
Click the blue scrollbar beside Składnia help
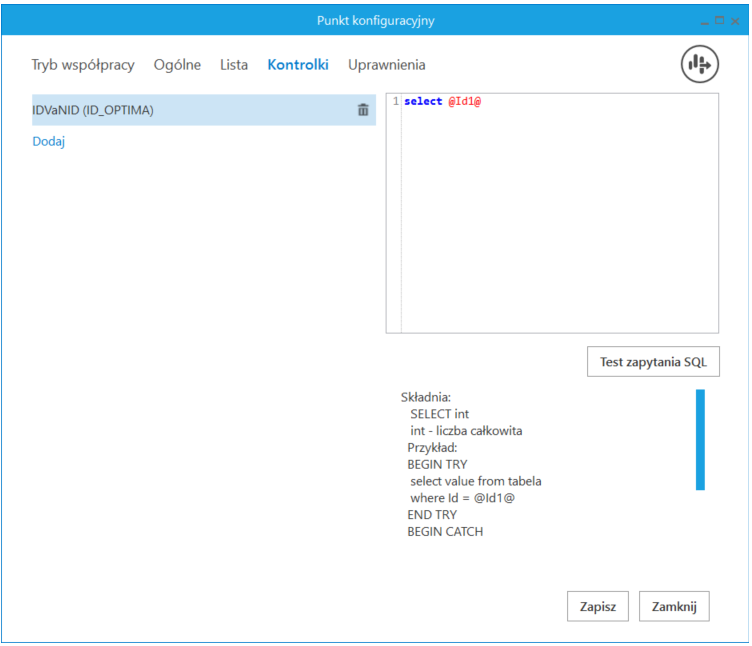pyautogui.click(x=700, y=440)
